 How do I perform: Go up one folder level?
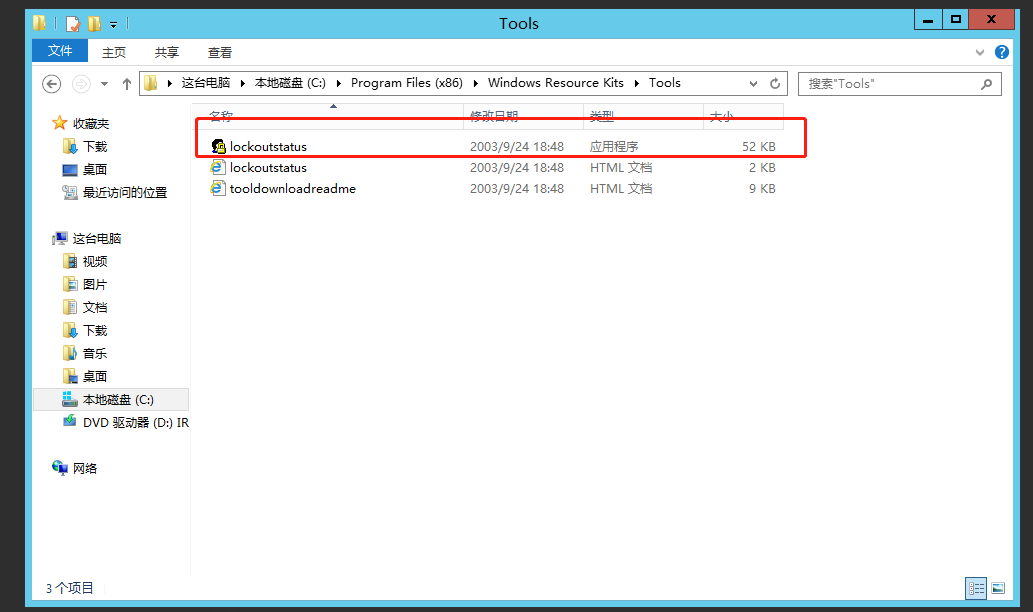point(126,84)
